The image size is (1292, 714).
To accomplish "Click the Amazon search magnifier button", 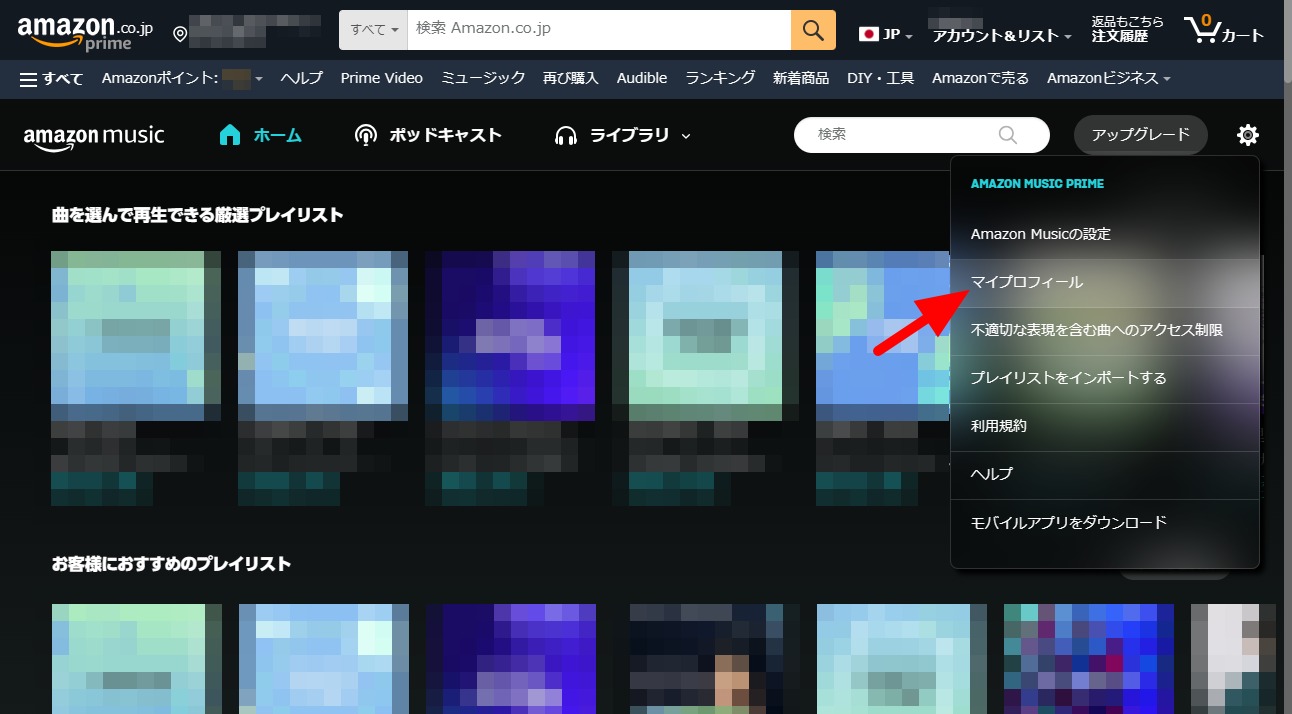I will 813,30.
